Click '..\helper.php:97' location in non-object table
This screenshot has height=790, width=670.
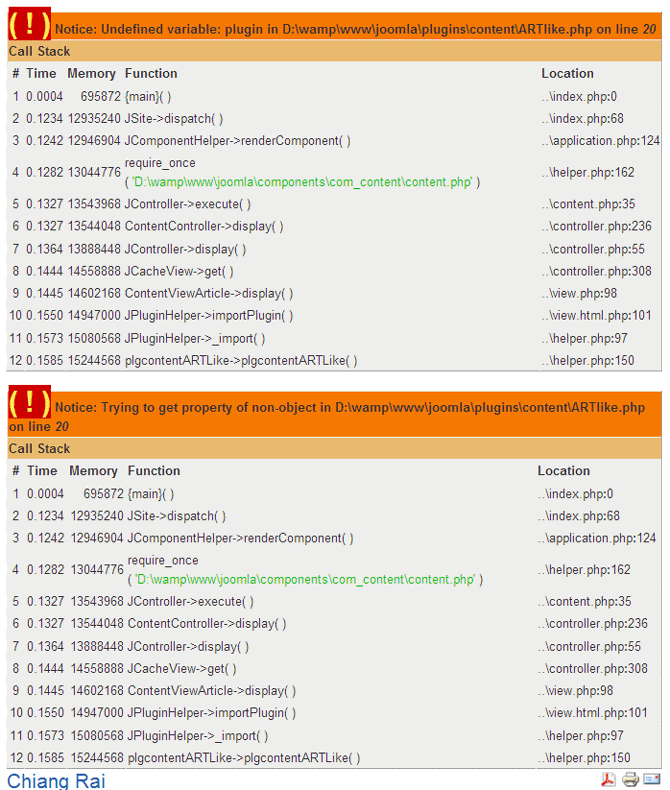[x=580, y=736]
